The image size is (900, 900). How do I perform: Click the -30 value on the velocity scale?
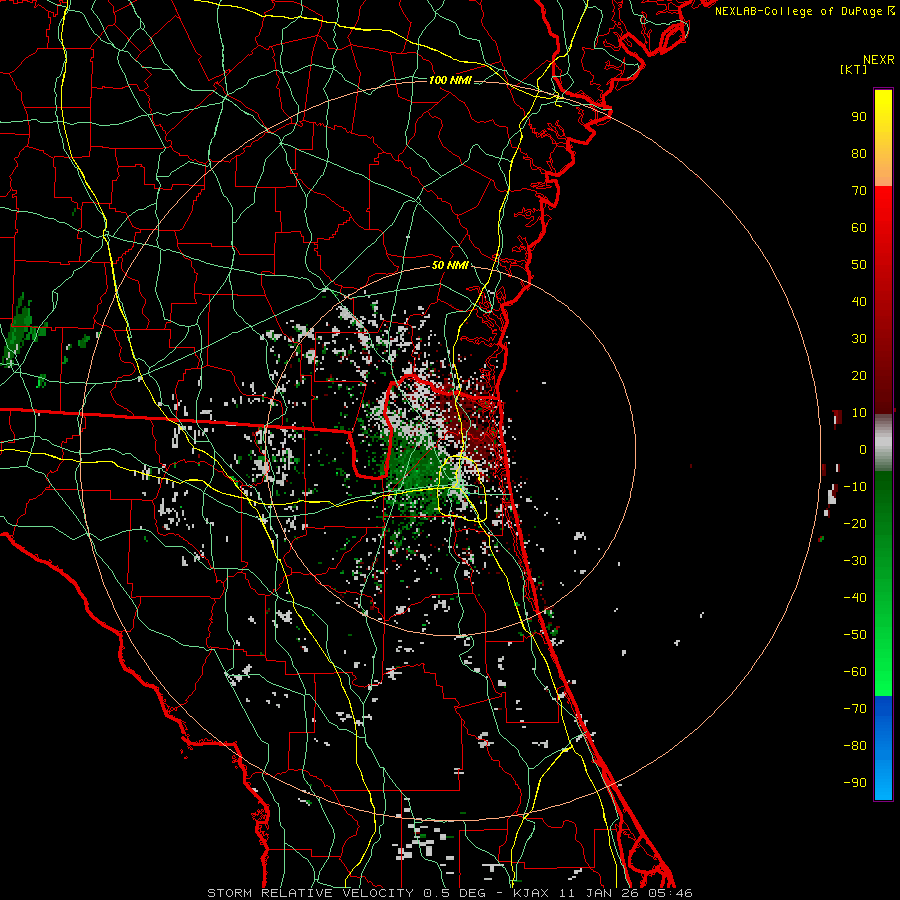tap(855, 561)
